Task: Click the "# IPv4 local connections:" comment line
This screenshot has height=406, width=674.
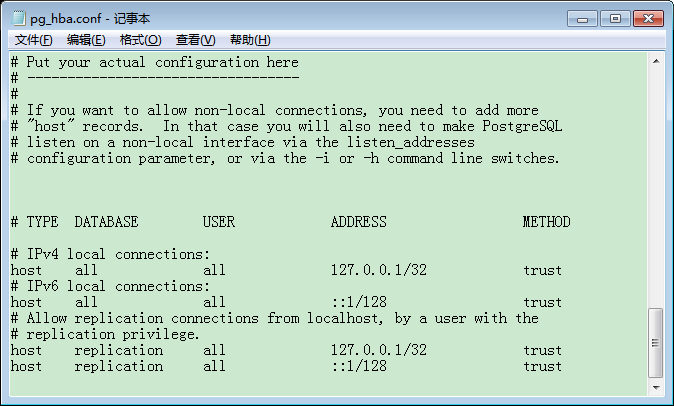Action: click(110, 254)
